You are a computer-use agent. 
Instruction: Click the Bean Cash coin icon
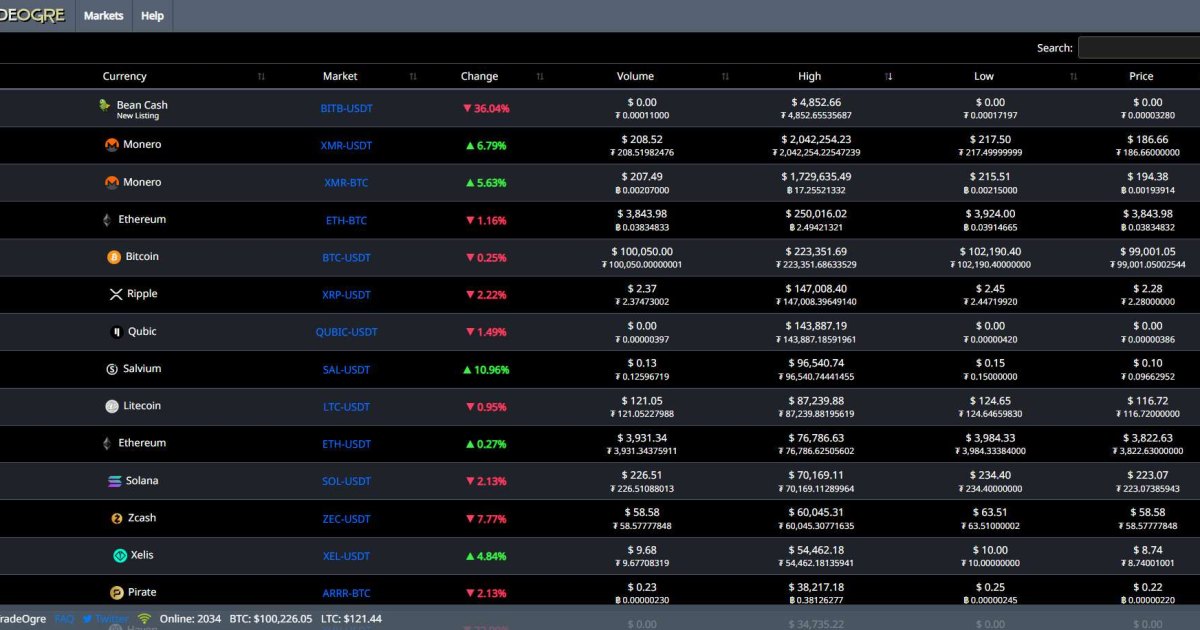104,105
